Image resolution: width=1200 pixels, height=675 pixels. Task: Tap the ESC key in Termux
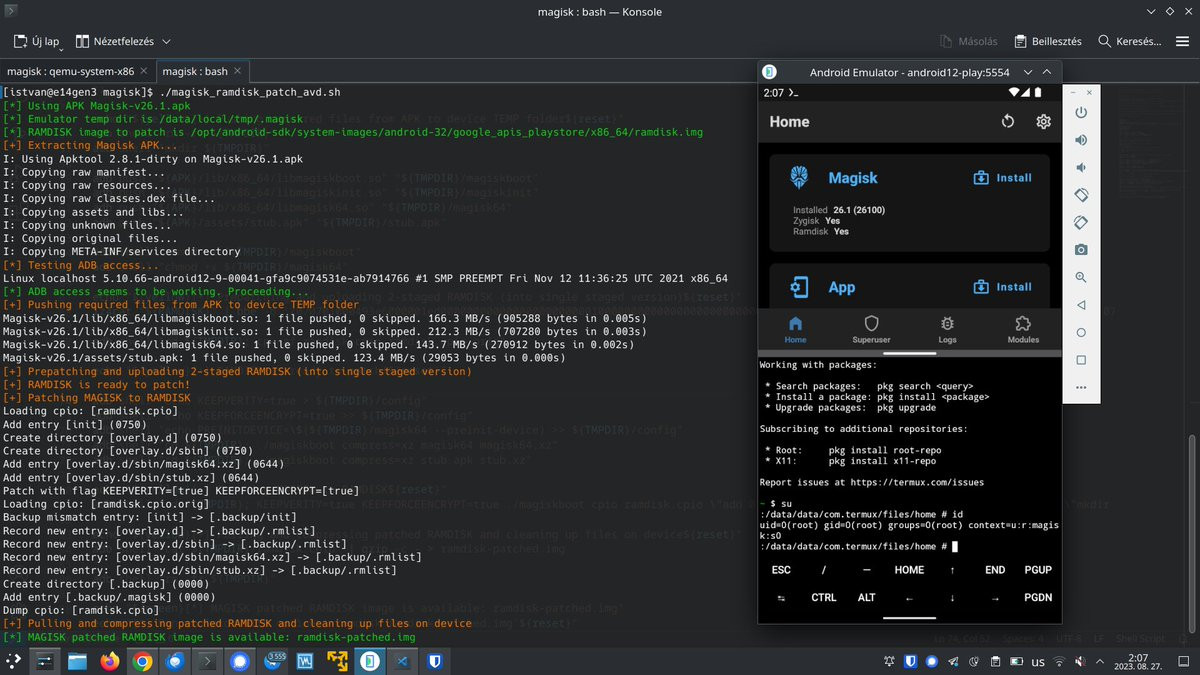[x=781, y=570]
